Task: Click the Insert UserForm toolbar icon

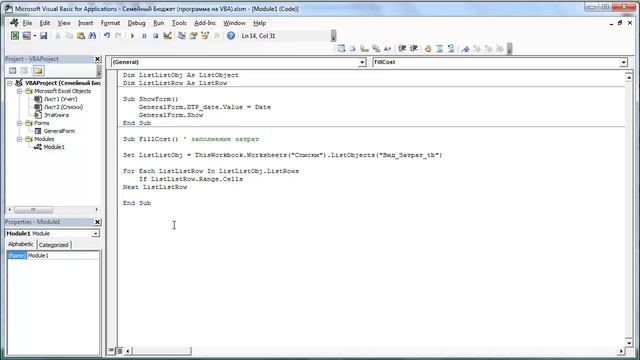Action: tap(27, 36)
